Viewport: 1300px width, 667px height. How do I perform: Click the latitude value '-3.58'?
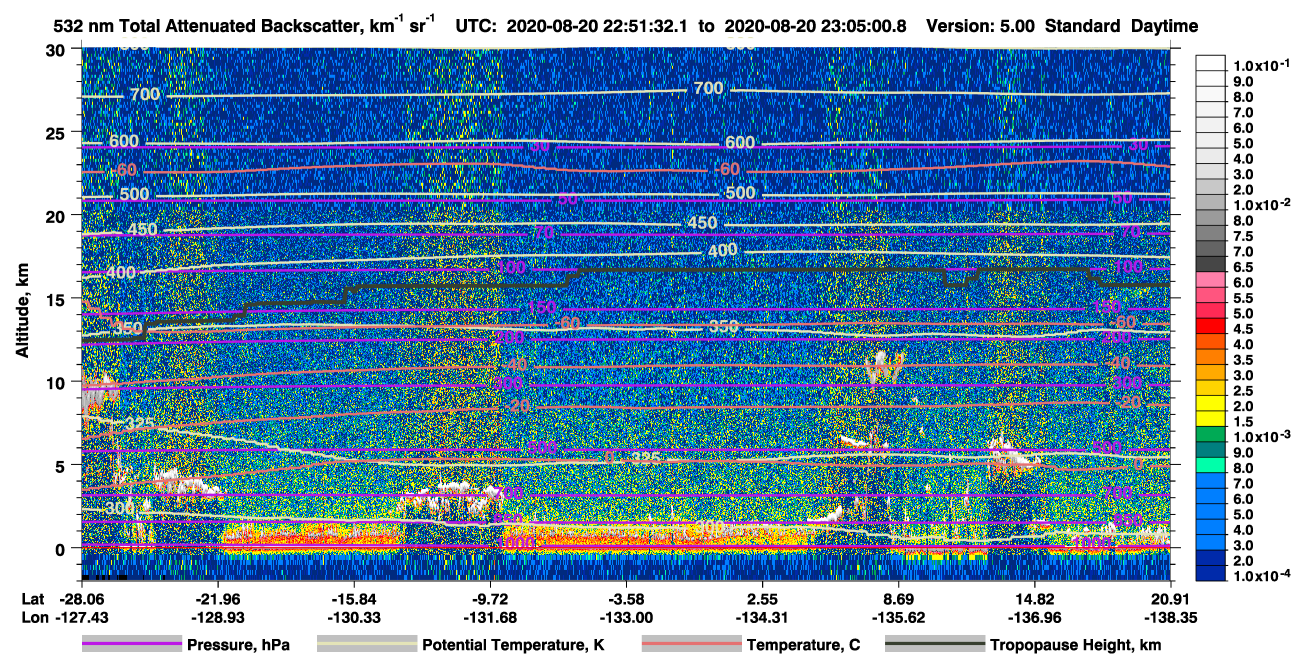pos(626,598)
